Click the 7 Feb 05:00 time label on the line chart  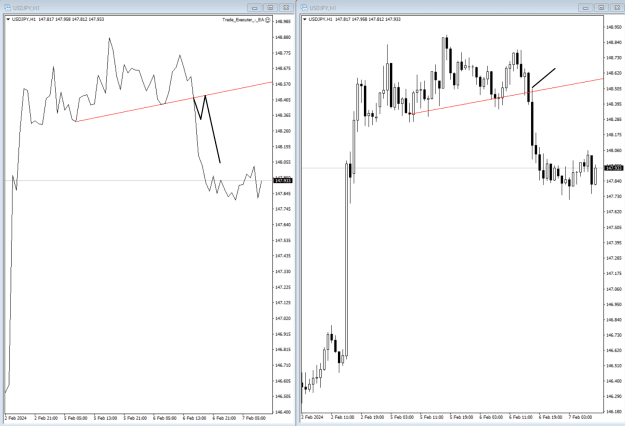pyautogui.click(x=254, y=418)
